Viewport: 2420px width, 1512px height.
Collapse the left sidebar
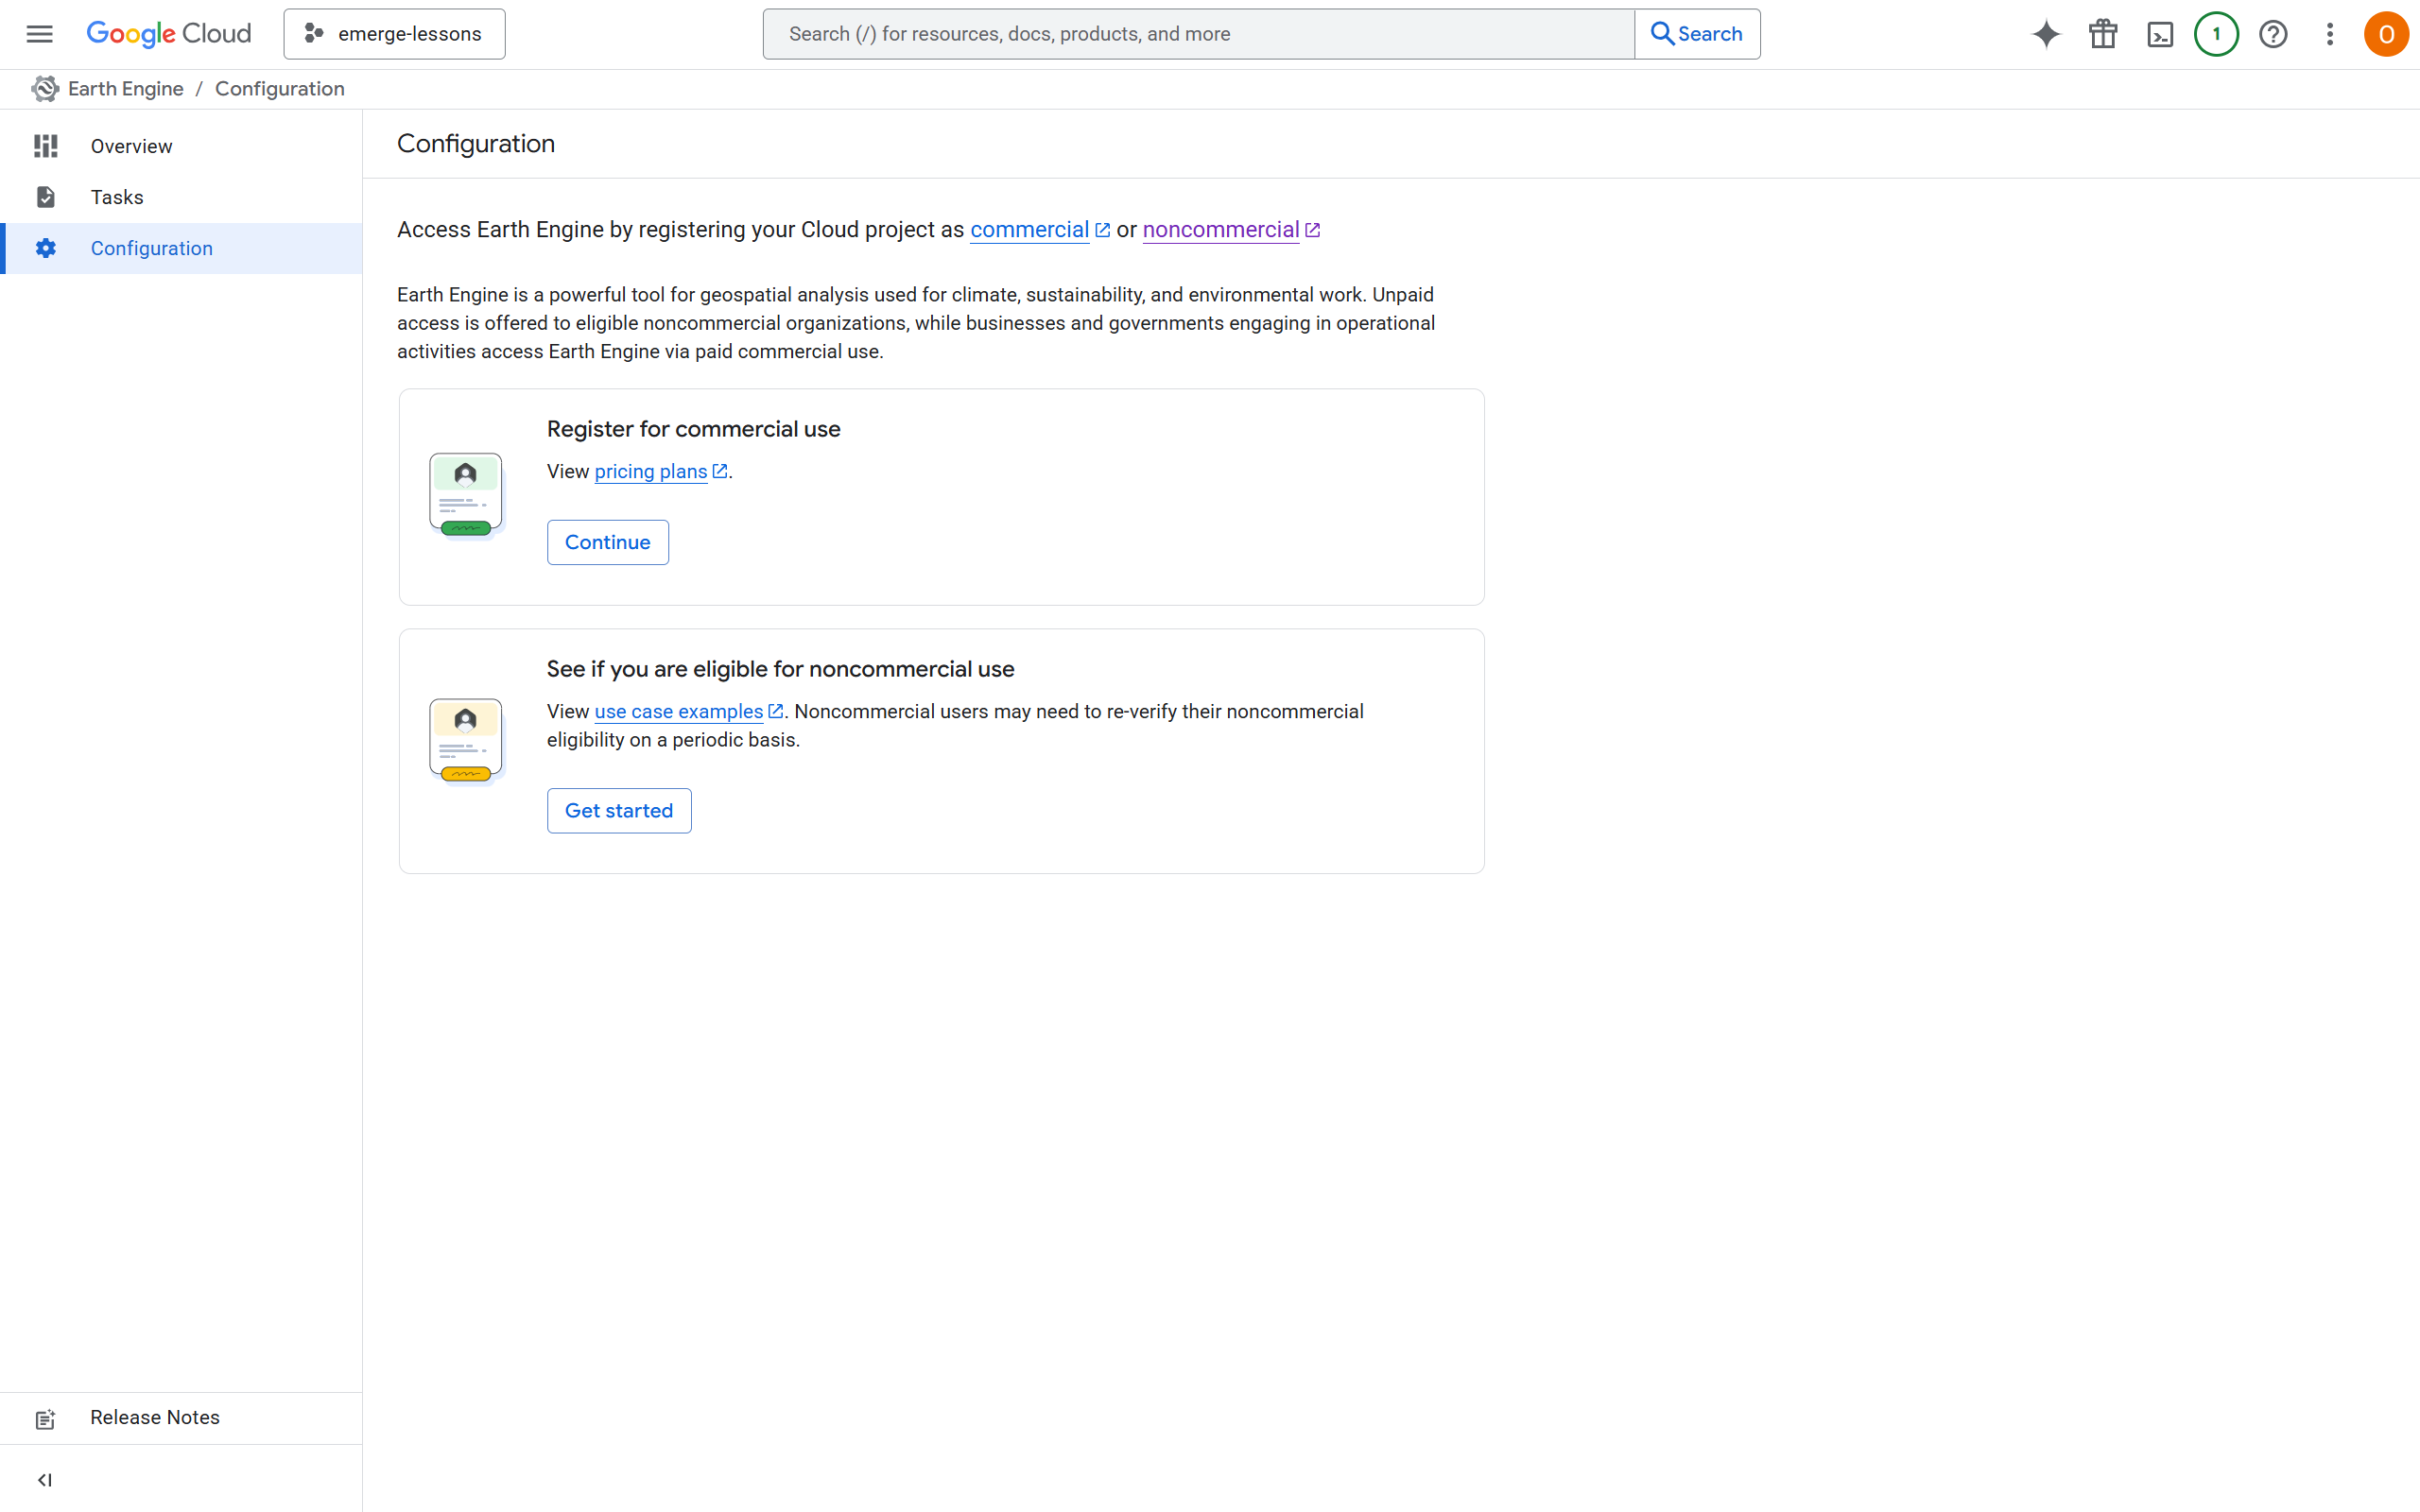click(x=45, y=1480)
